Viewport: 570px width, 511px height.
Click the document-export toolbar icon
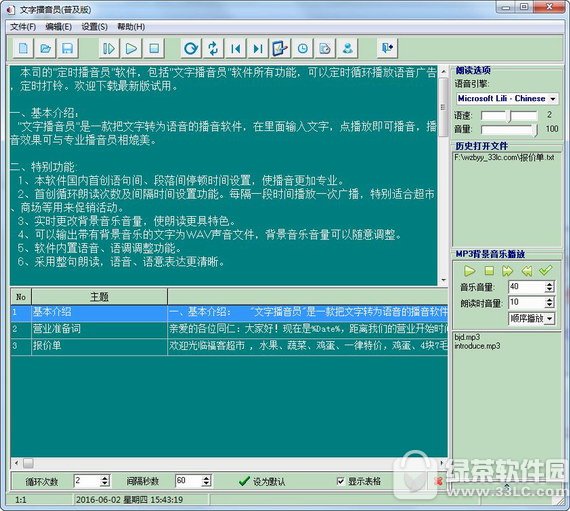(325, 48)
